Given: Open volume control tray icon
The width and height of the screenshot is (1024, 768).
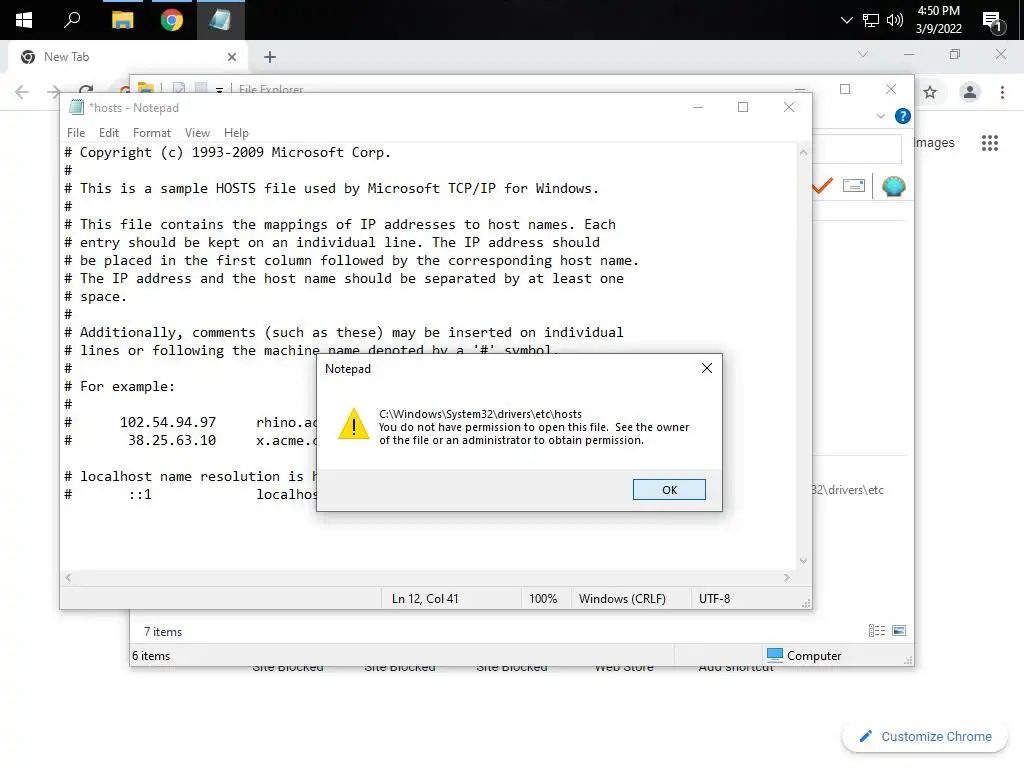Looking at the screenshot, I should coord(895,20).
